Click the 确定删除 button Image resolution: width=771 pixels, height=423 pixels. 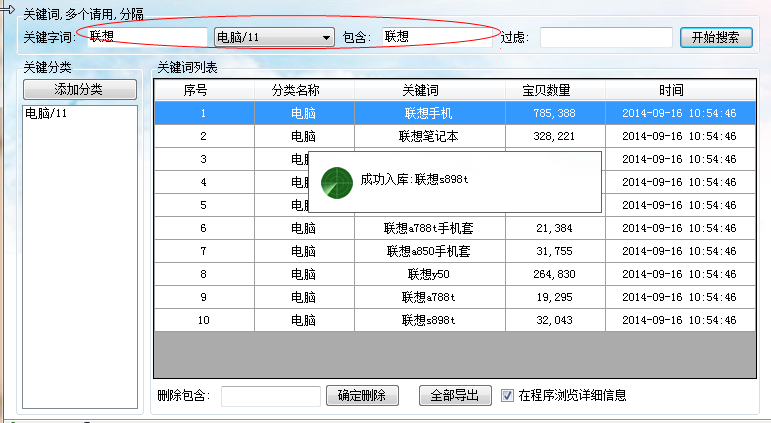(x=362, y=395)
